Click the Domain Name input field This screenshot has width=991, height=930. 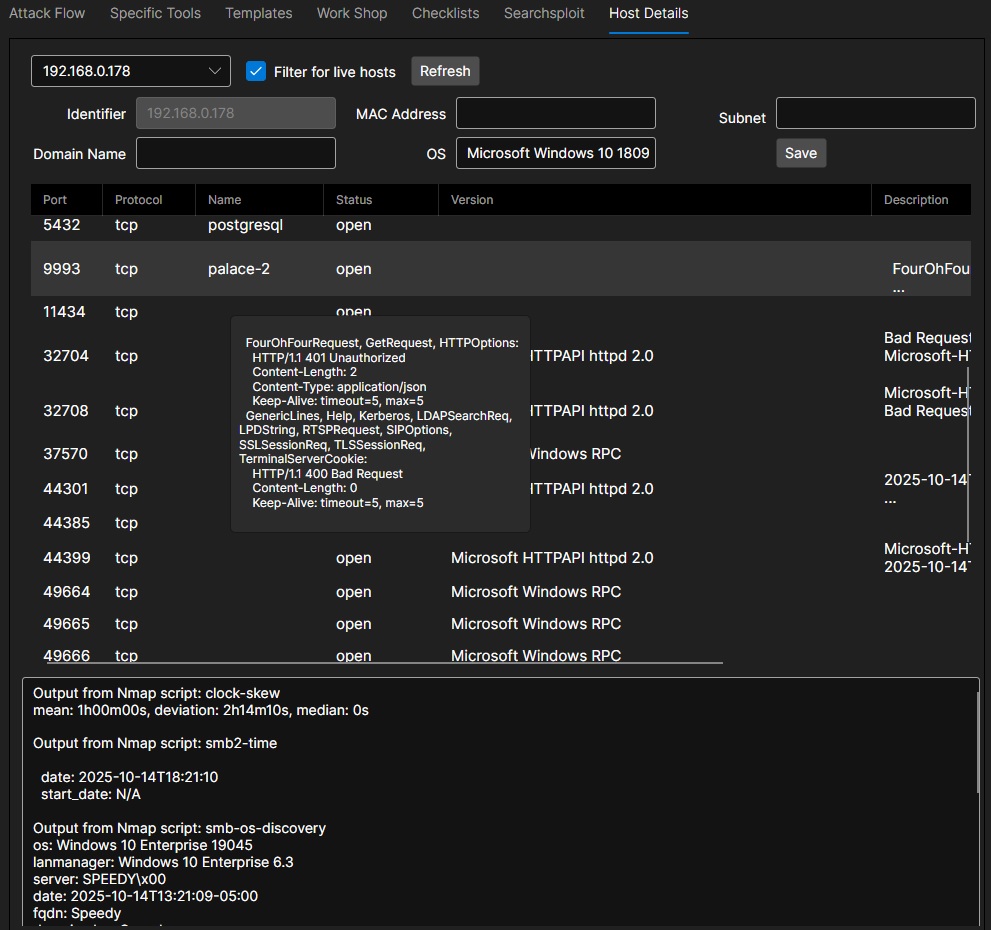(x=235, y=152)
